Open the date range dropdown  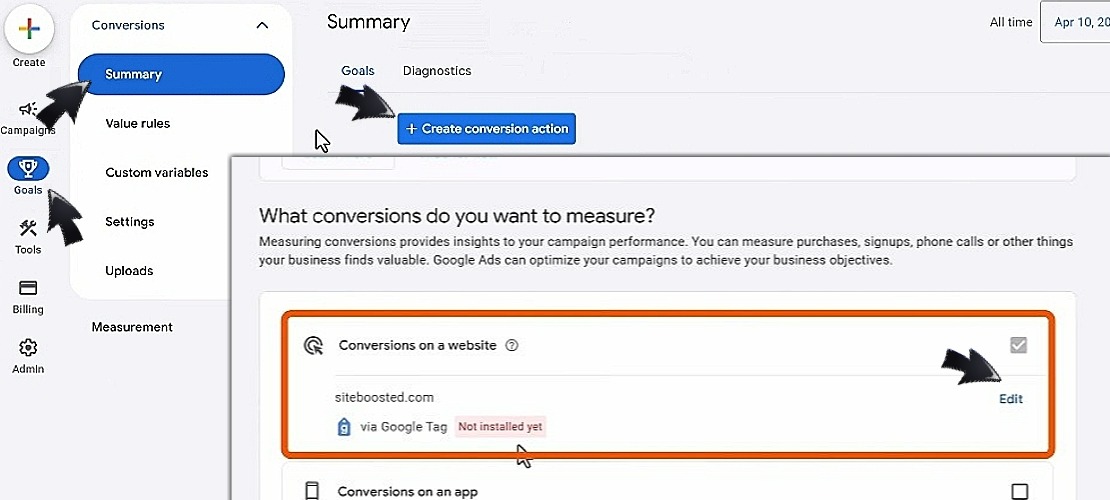1075,22
